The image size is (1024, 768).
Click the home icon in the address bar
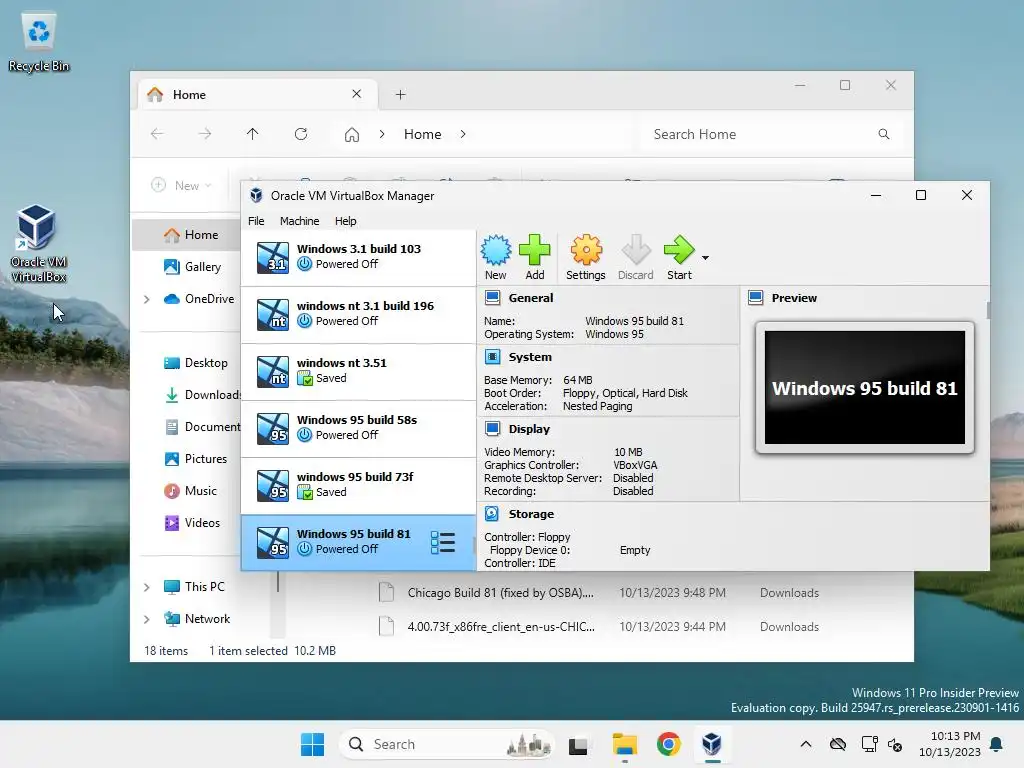(352, 135)
